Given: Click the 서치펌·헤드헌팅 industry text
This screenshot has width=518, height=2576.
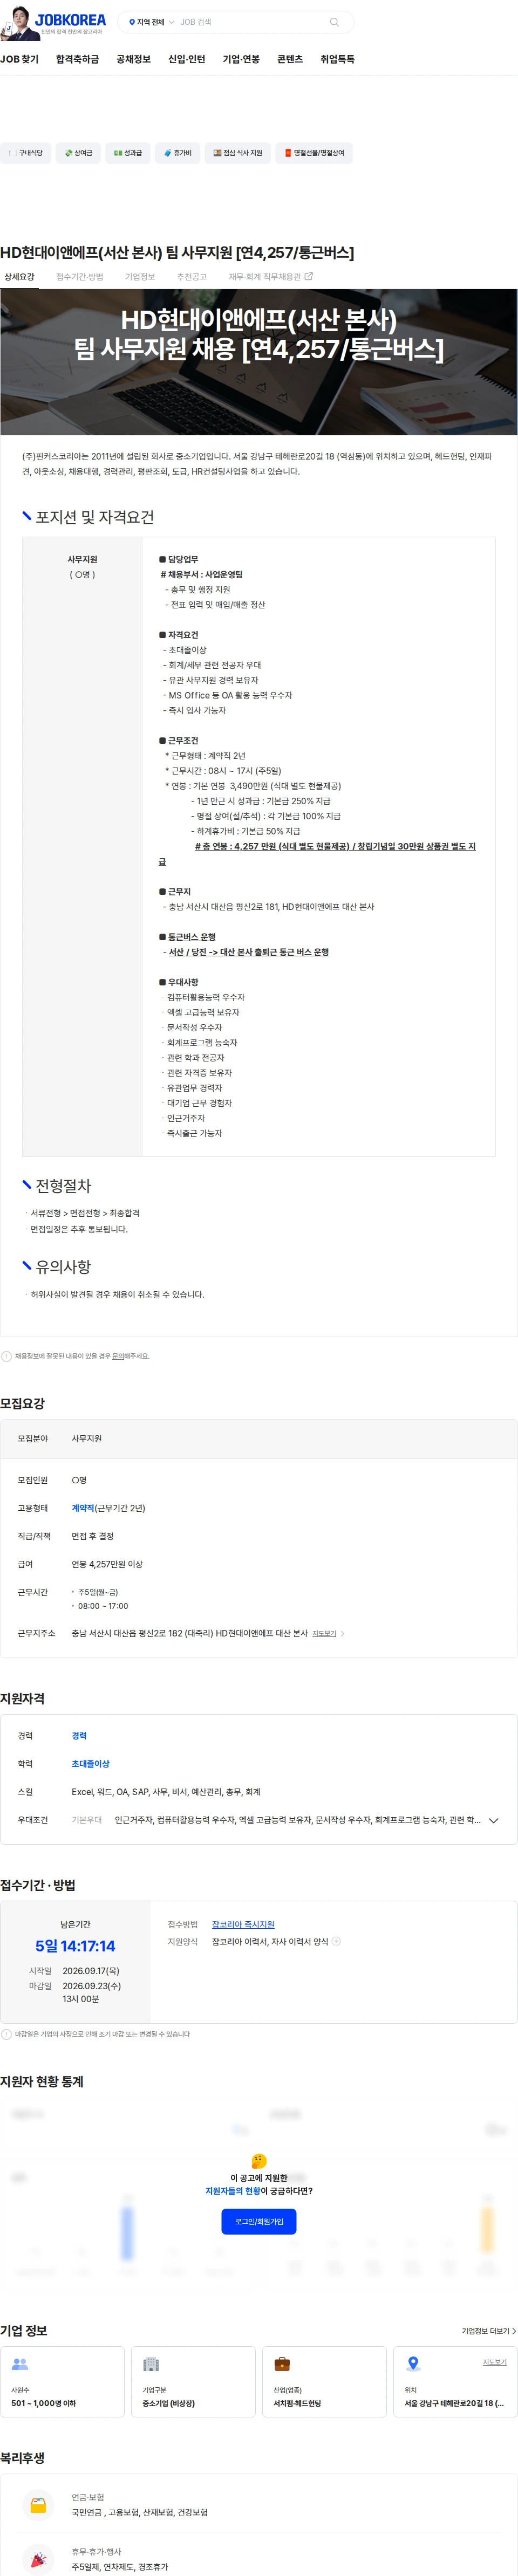Looking at the screenshot, I should (x=297, y=2403).
